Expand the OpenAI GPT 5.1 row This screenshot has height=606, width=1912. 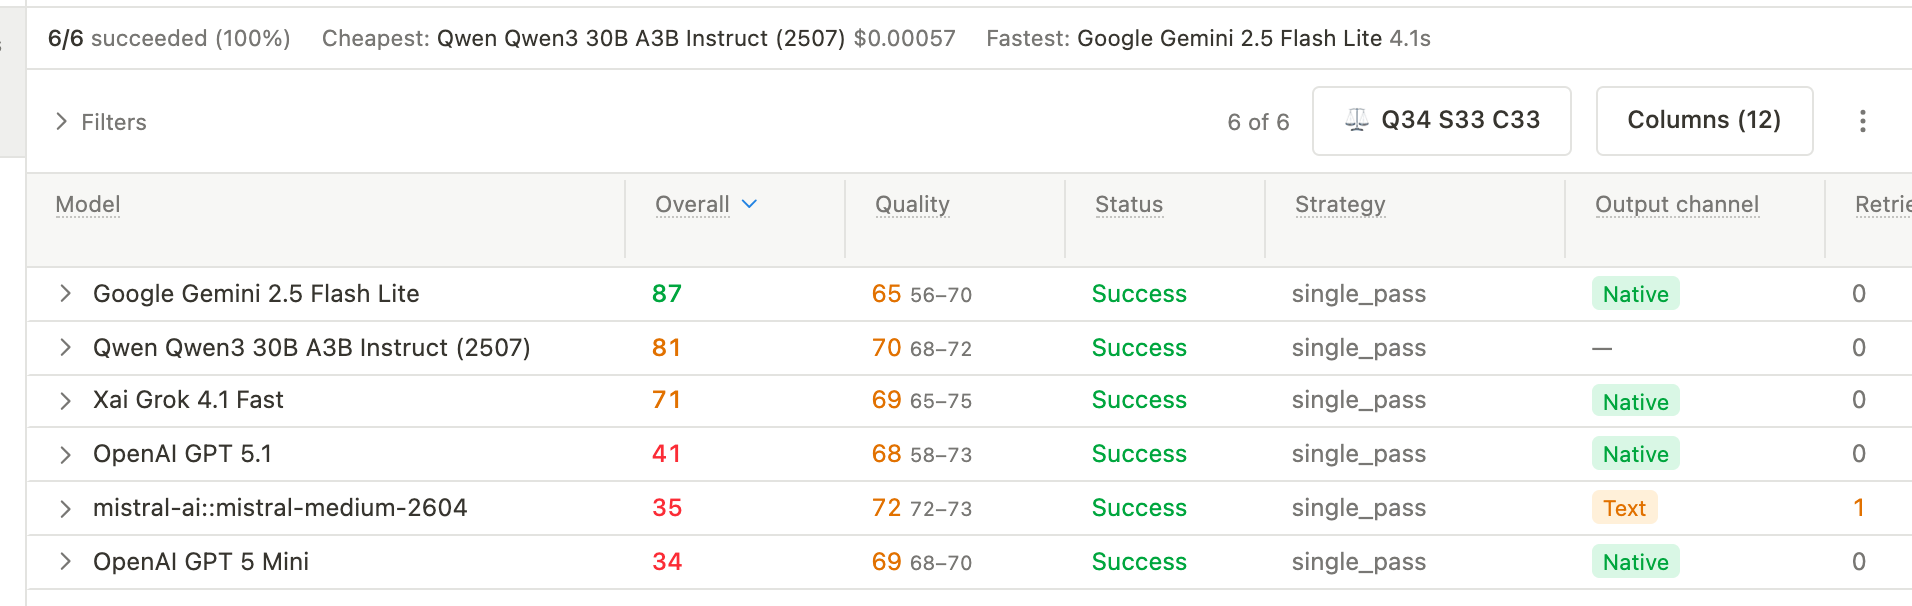[65, 455]
